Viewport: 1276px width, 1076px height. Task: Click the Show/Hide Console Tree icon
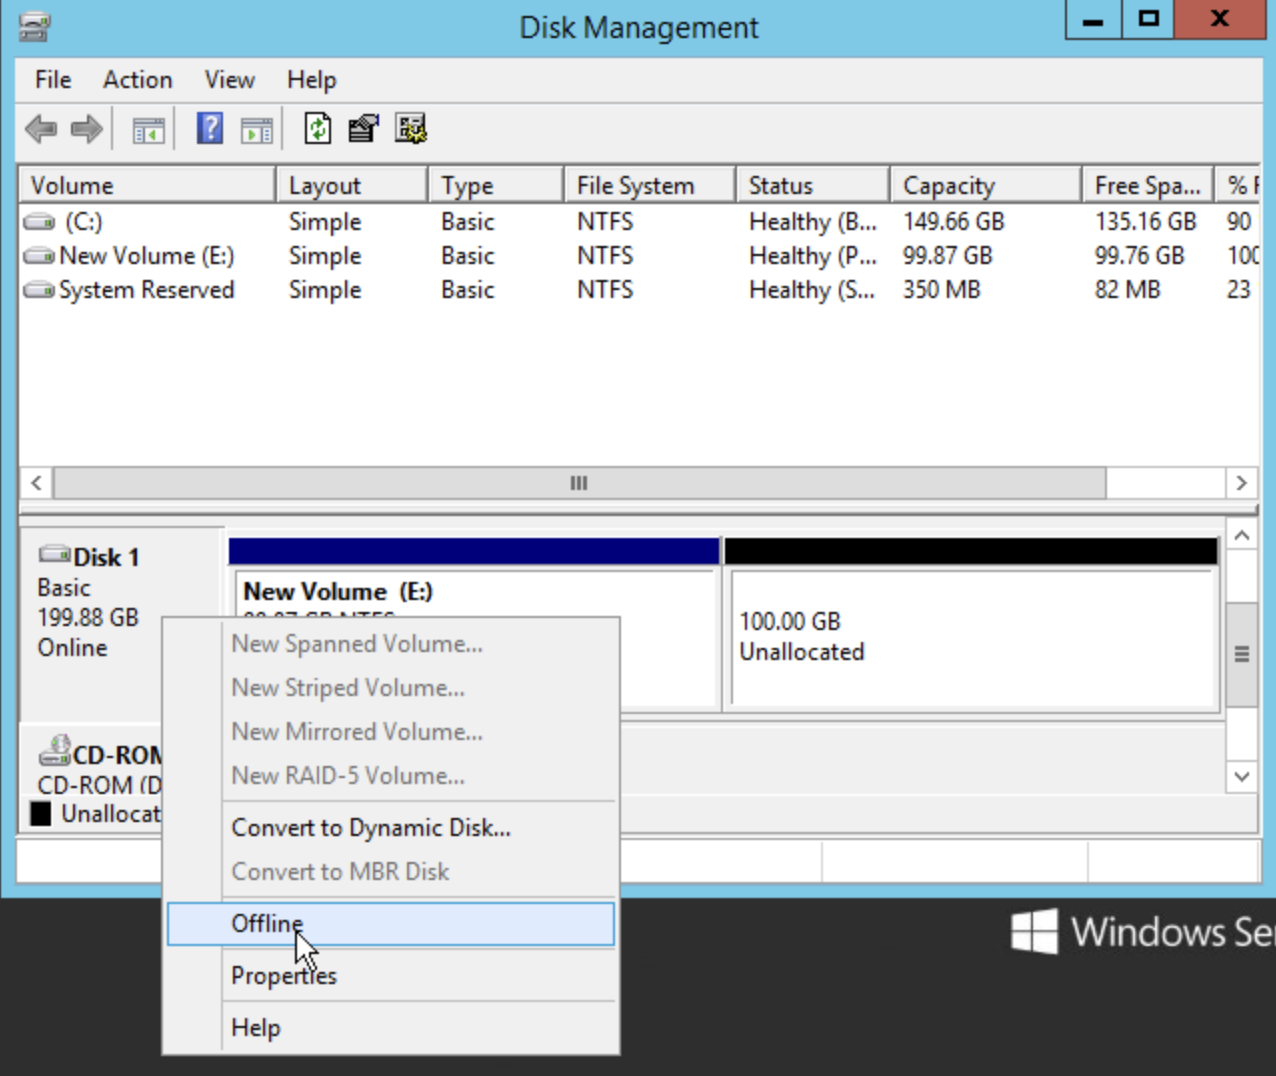click(x=148, y=130)
